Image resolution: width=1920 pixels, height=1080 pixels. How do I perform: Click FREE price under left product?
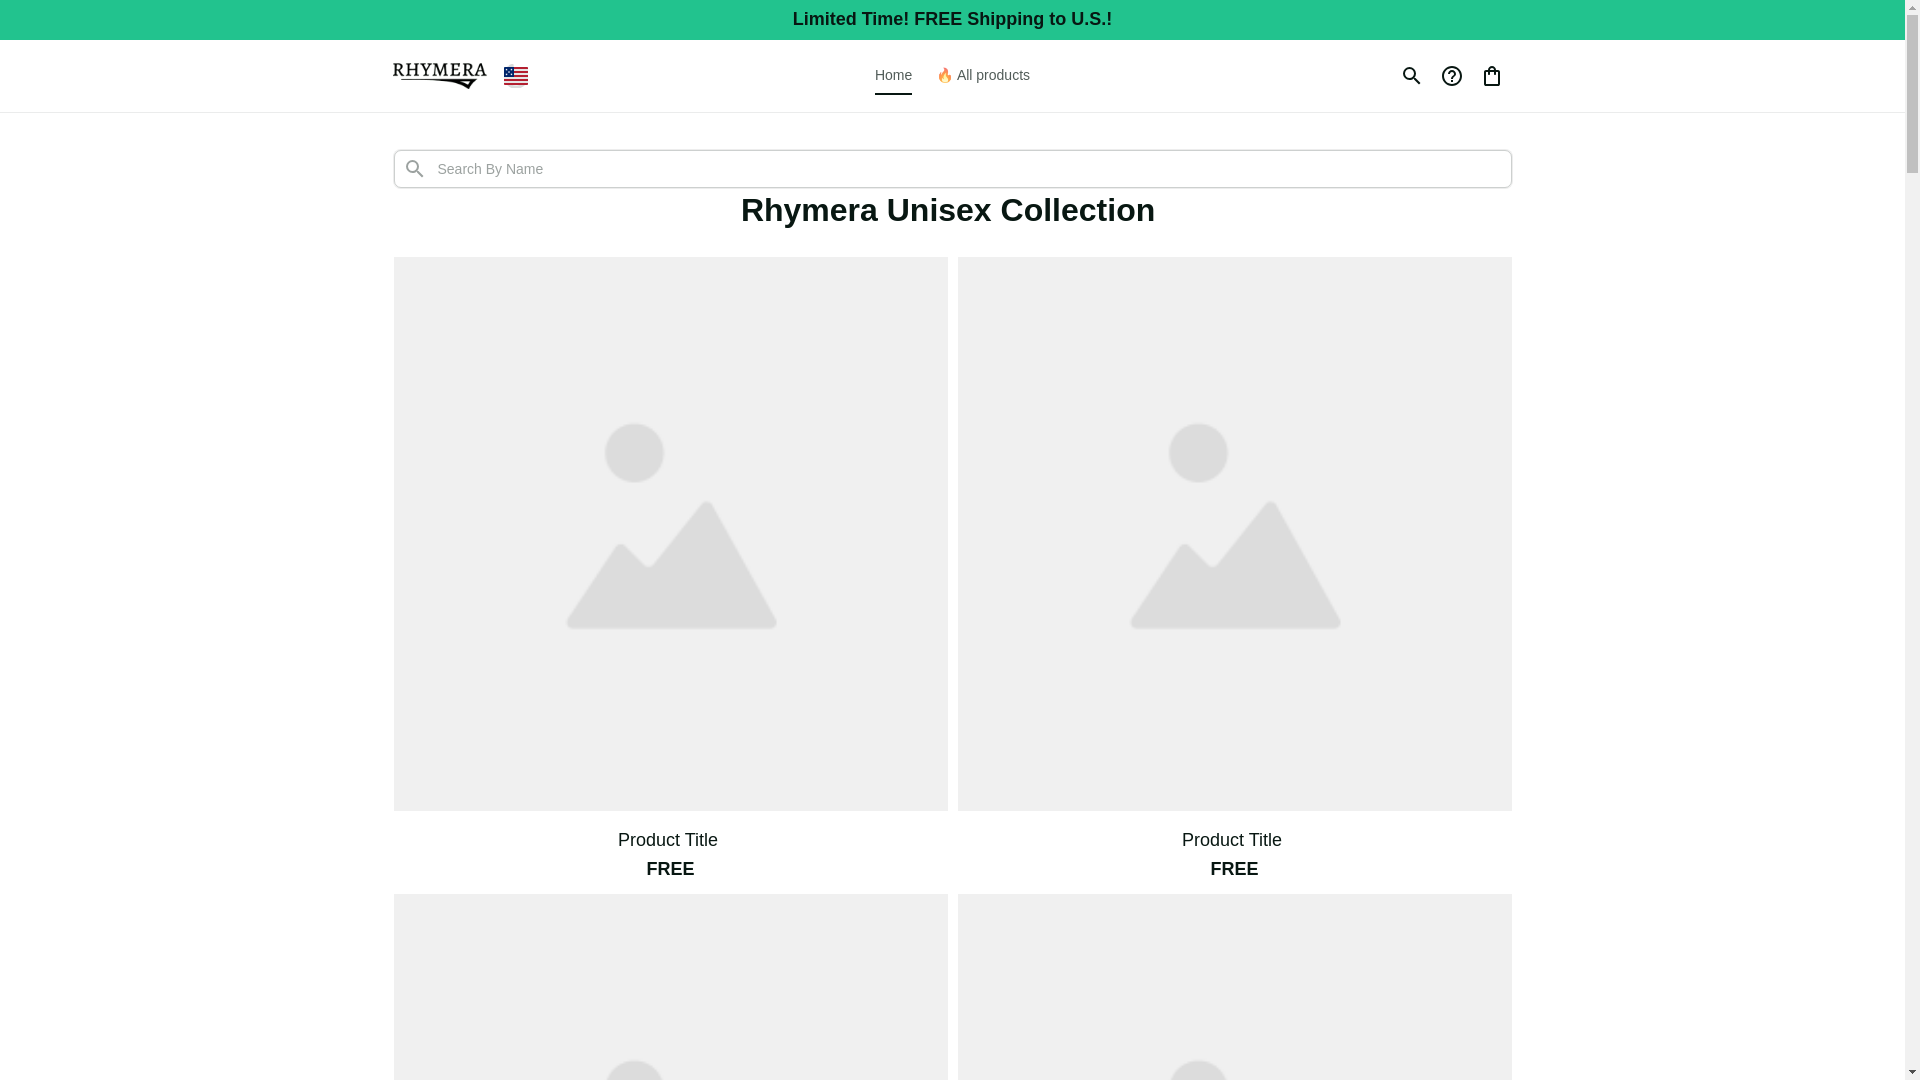click(x=670, y=869)
